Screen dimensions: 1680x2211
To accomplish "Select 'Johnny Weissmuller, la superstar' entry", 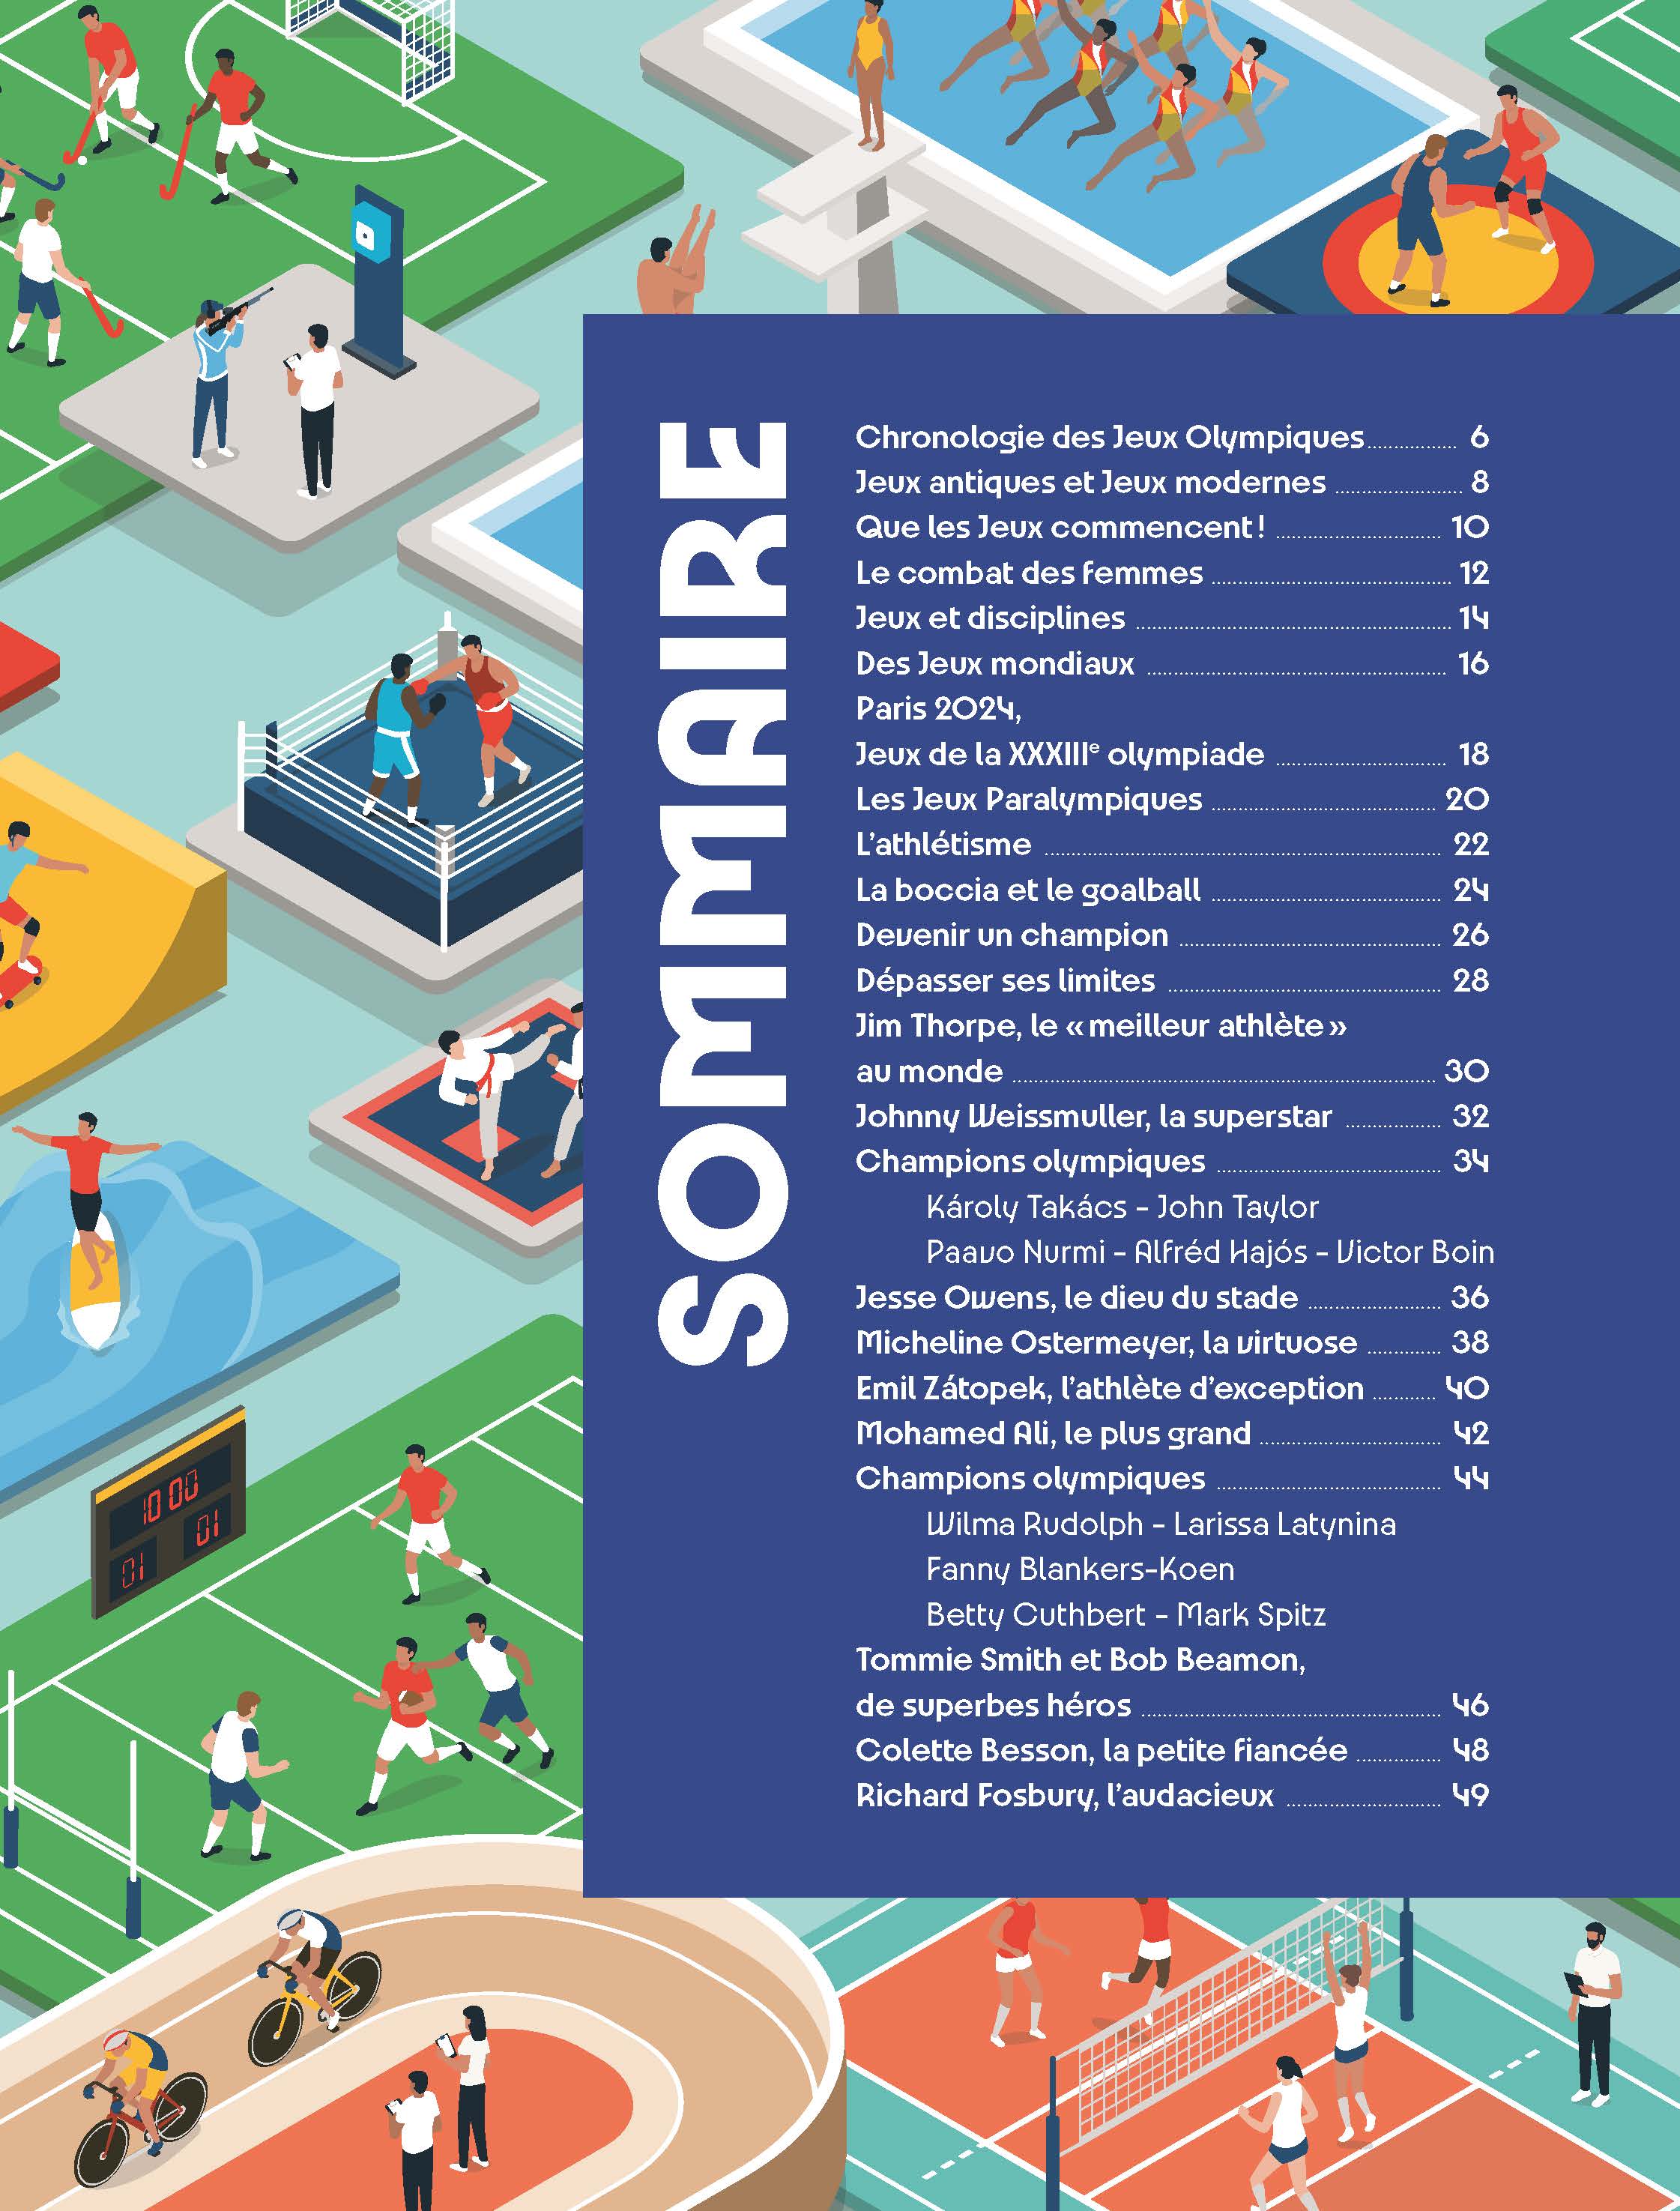I will point(1093,1116).
